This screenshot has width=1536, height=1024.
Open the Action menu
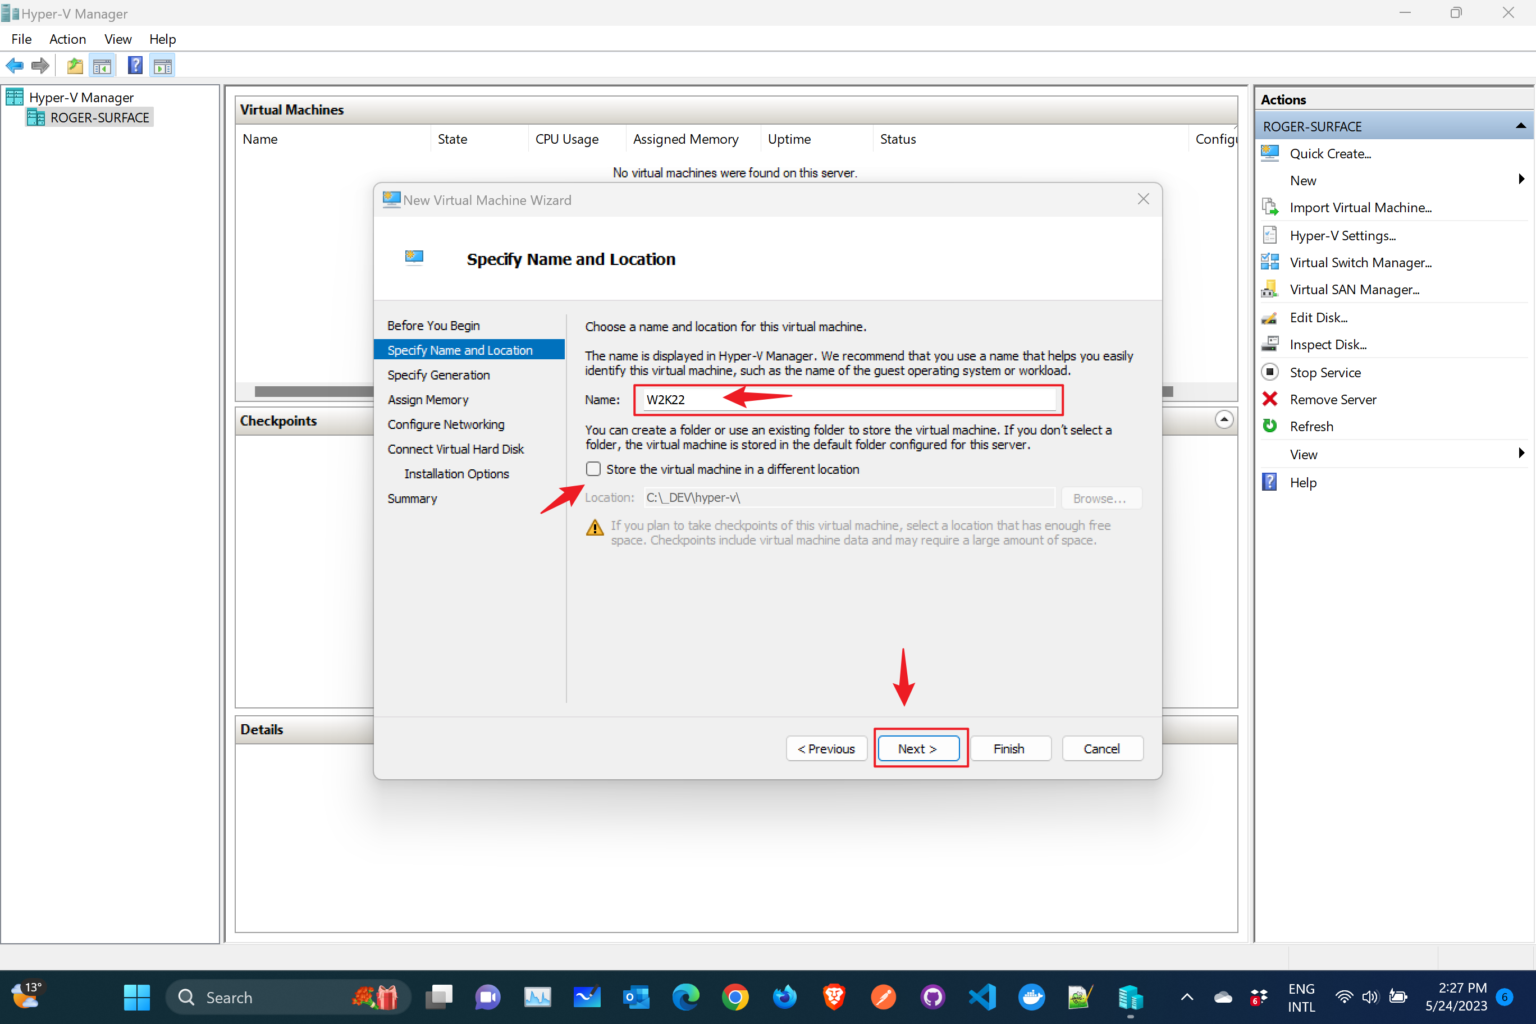click(x=67, y=39)
